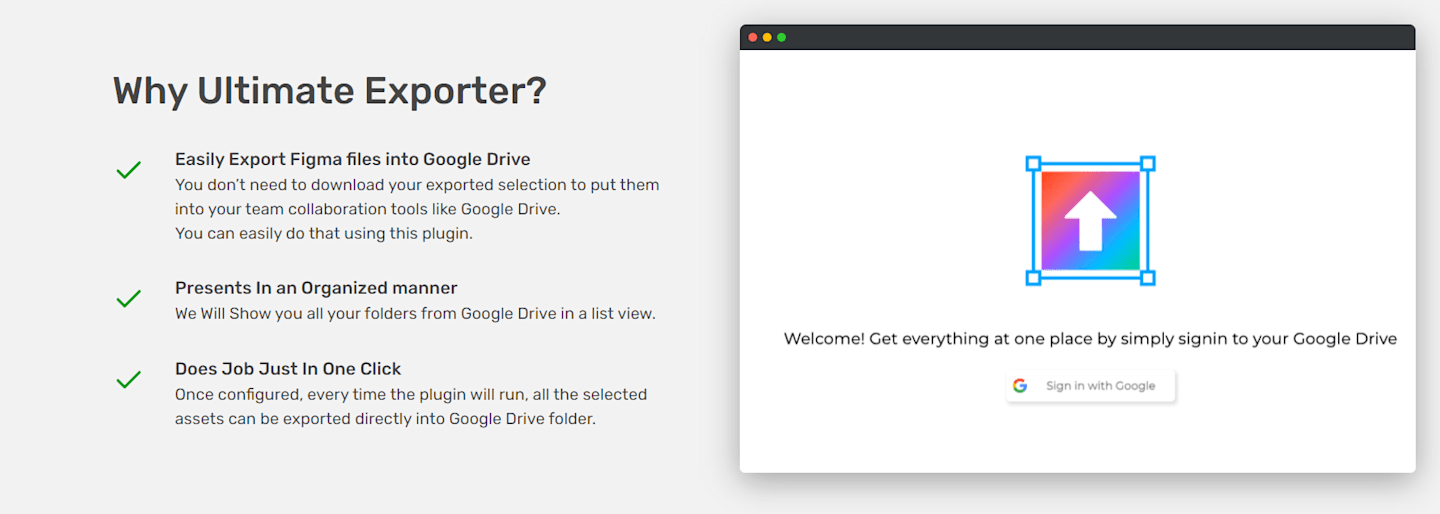Screen dimensions: 1440x514
Task: Click the green checkmark beside Presents In an Organized manner
Action: pyautogui.click(x=128, y=299)
